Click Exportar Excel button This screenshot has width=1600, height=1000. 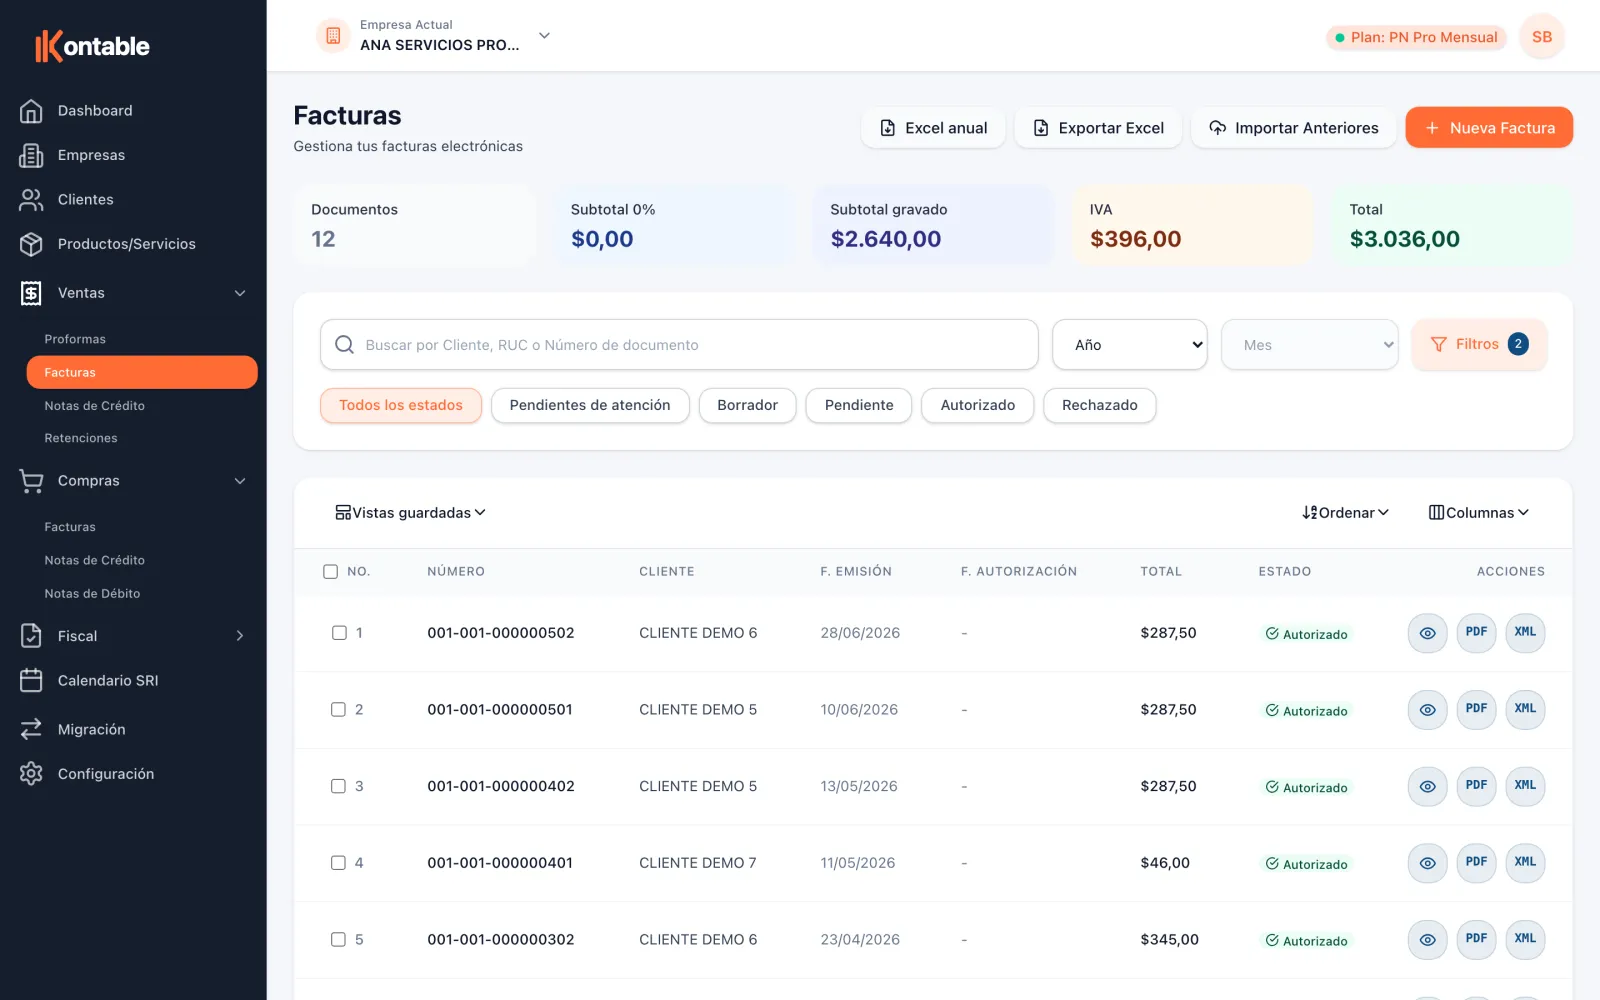[x=1098, y=128]
